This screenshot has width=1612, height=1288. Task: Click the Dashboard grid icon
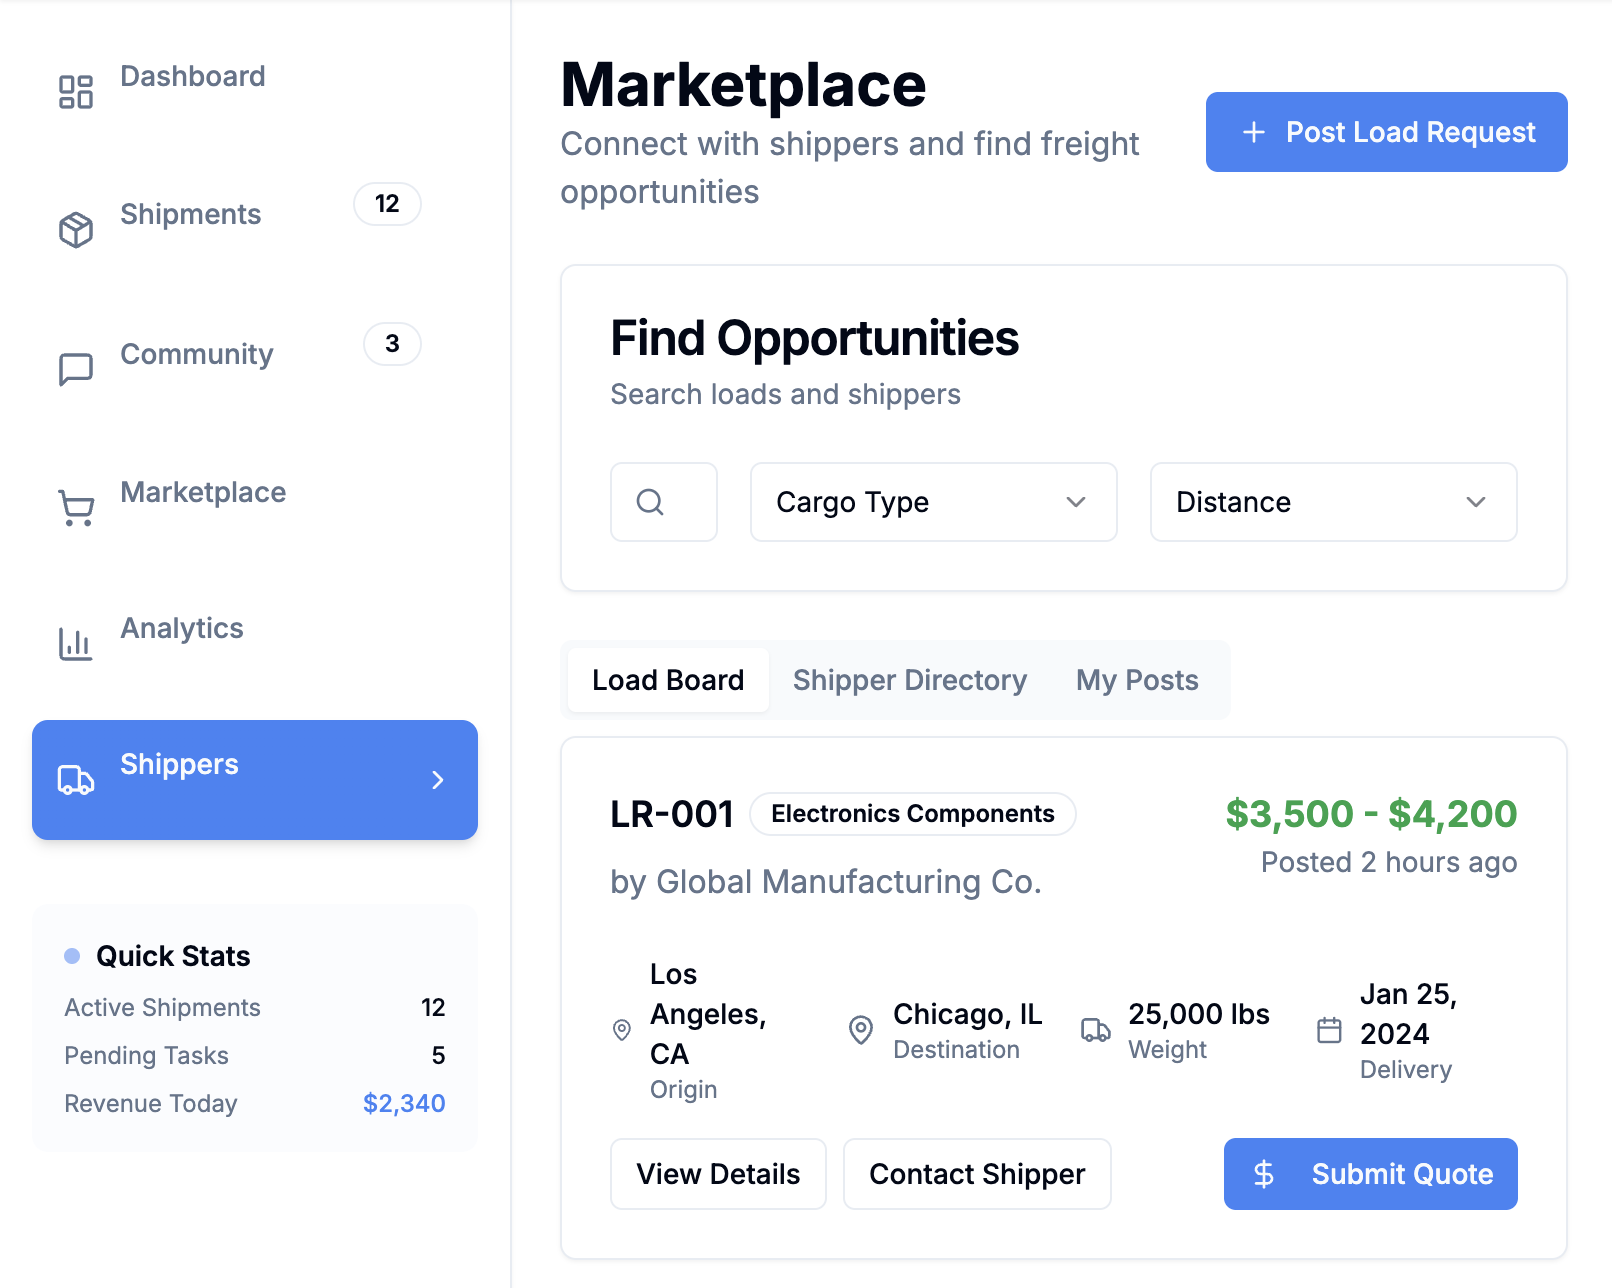click(x=76, y=92)
